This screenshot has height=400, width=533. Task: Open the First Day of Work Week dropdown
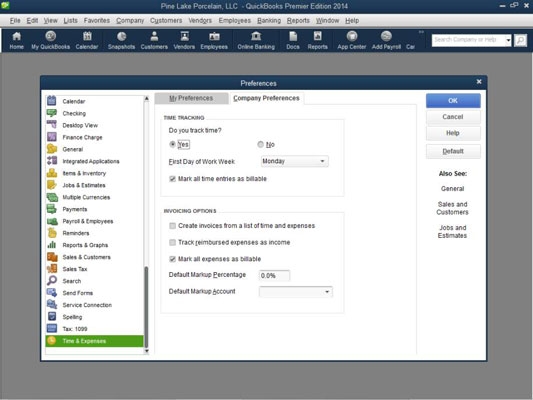tap(294, 161)
